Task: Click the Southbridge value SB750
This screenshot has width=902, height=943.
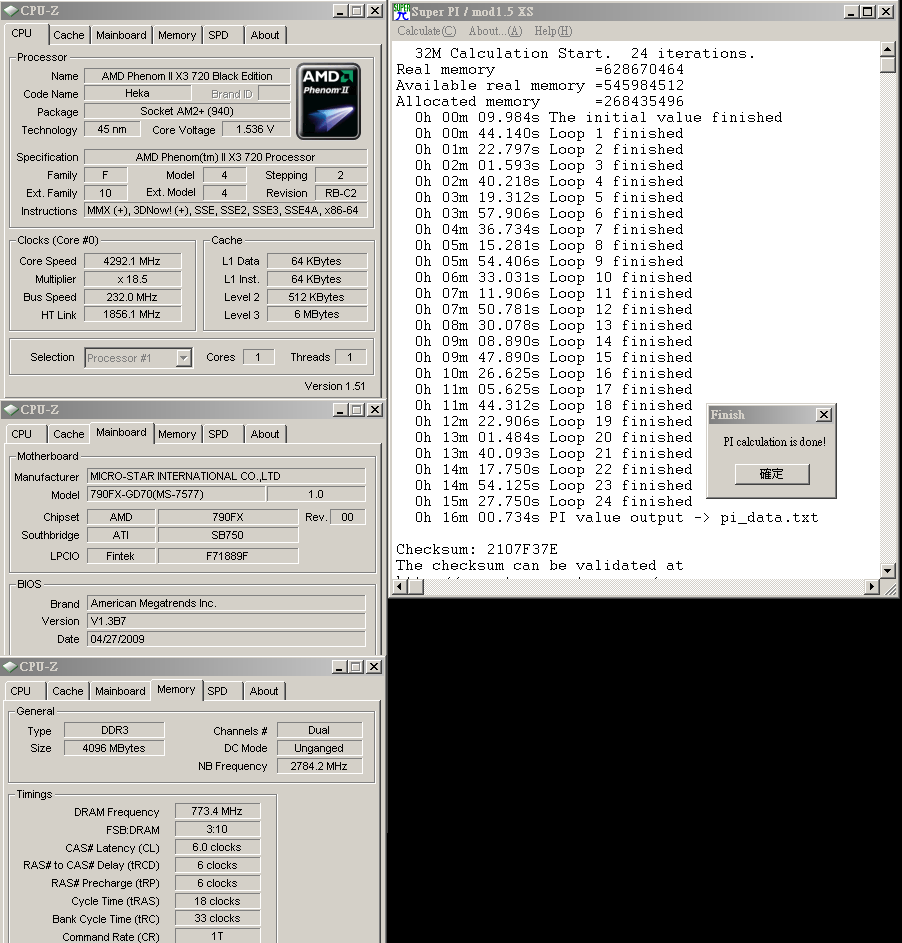Action: (228, 535)
